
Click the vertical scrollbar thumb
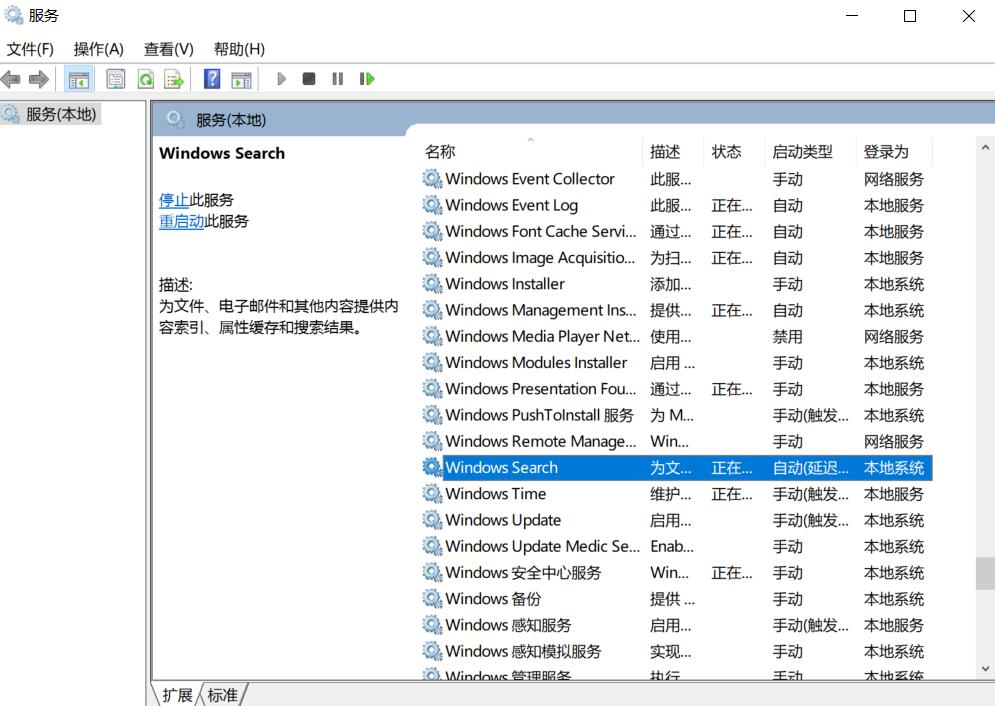[985, 573]
